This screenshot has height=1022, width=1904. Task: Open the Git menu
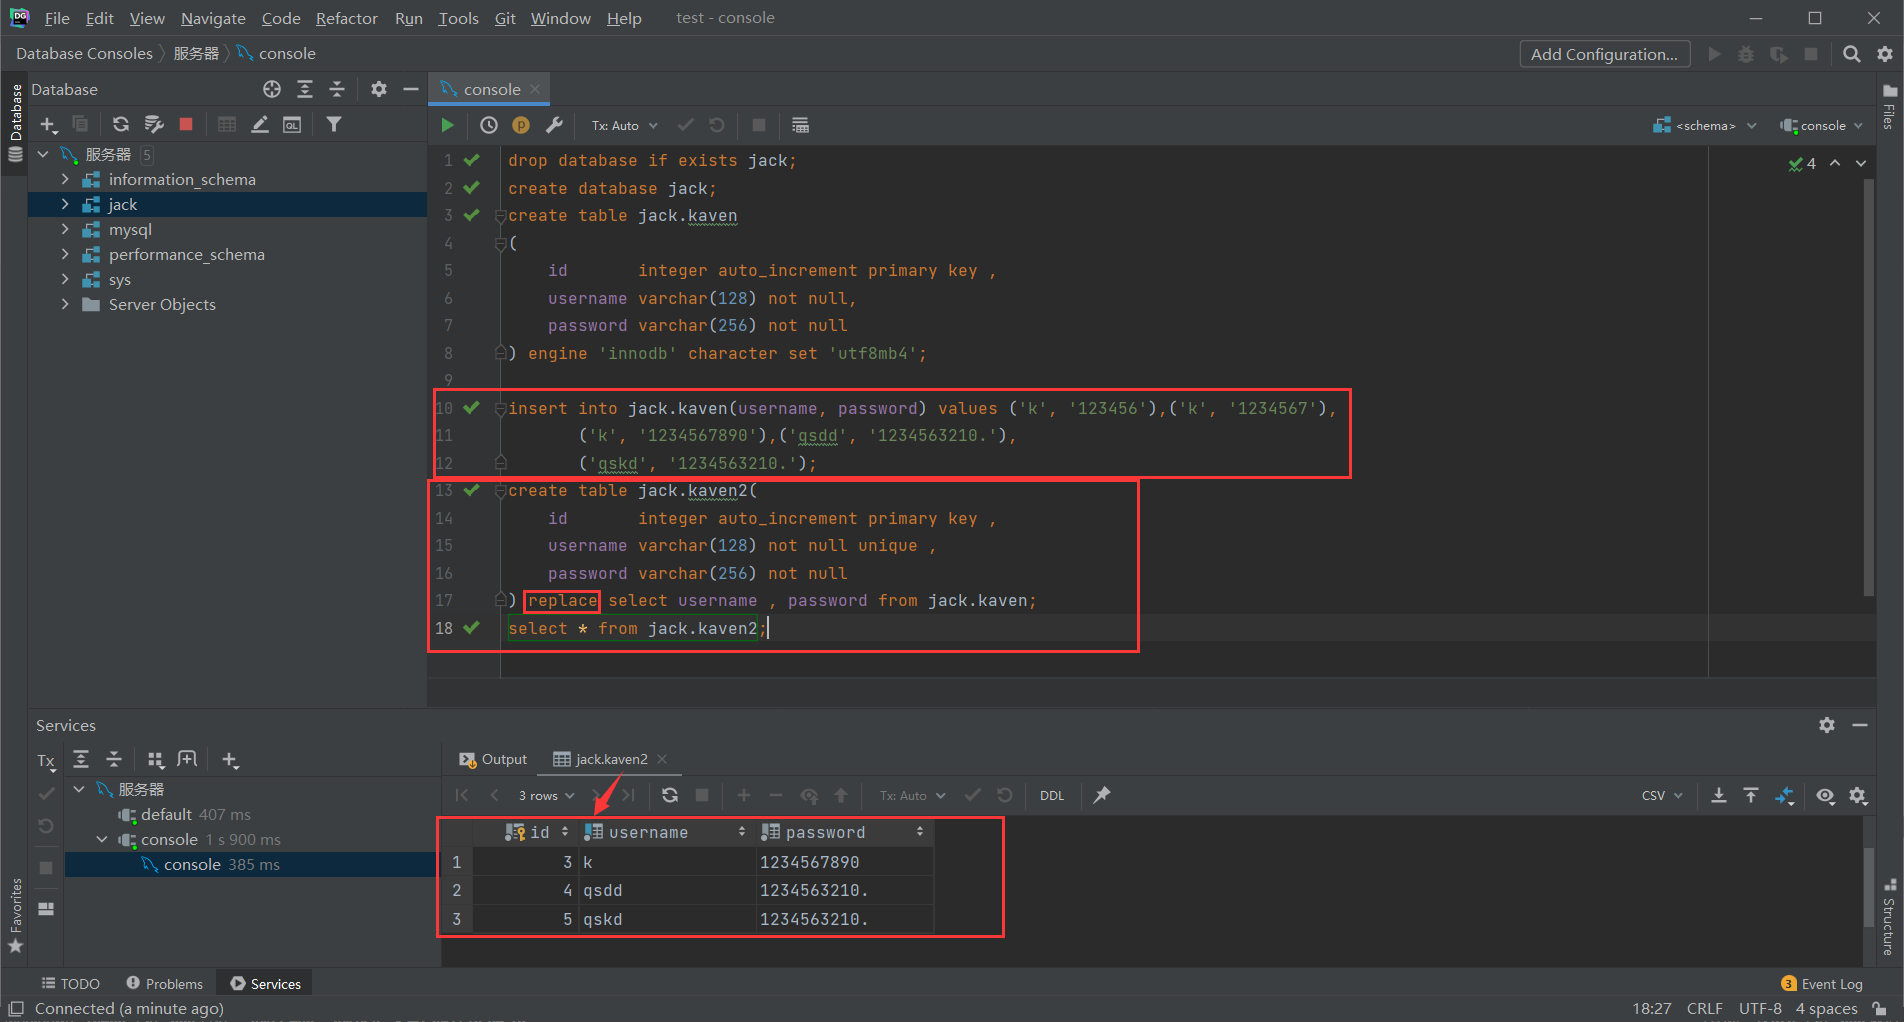coord(505,18)
